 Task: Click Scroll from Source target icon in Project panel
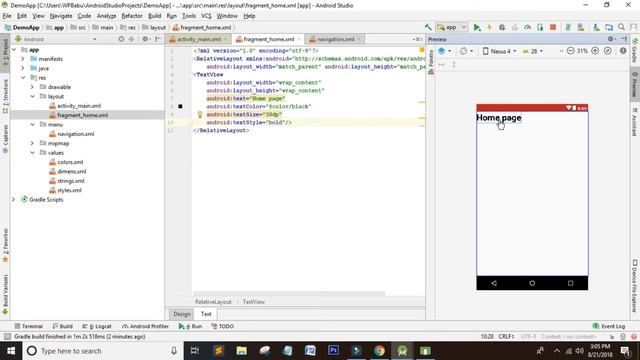tap(121, 39)
